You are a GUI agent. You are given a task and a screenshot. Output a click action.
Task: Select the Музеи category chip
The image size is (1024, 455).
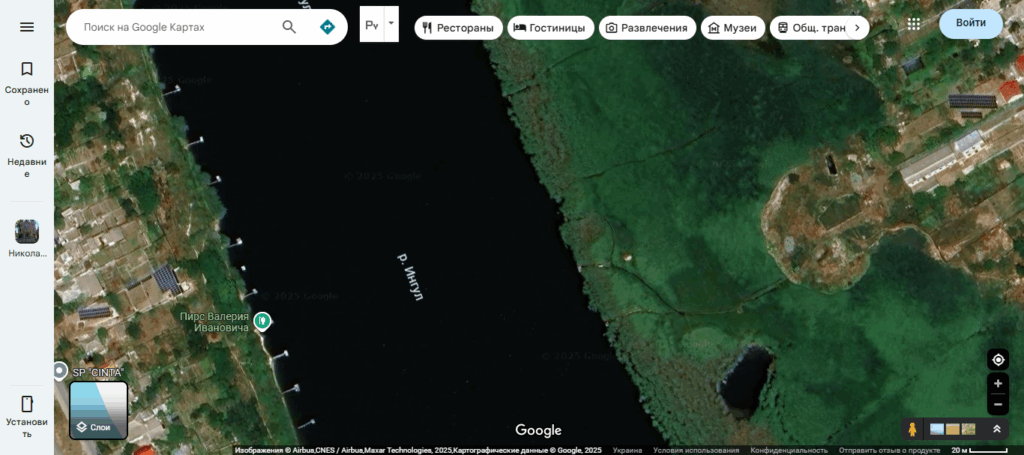(x=733, y=28)
